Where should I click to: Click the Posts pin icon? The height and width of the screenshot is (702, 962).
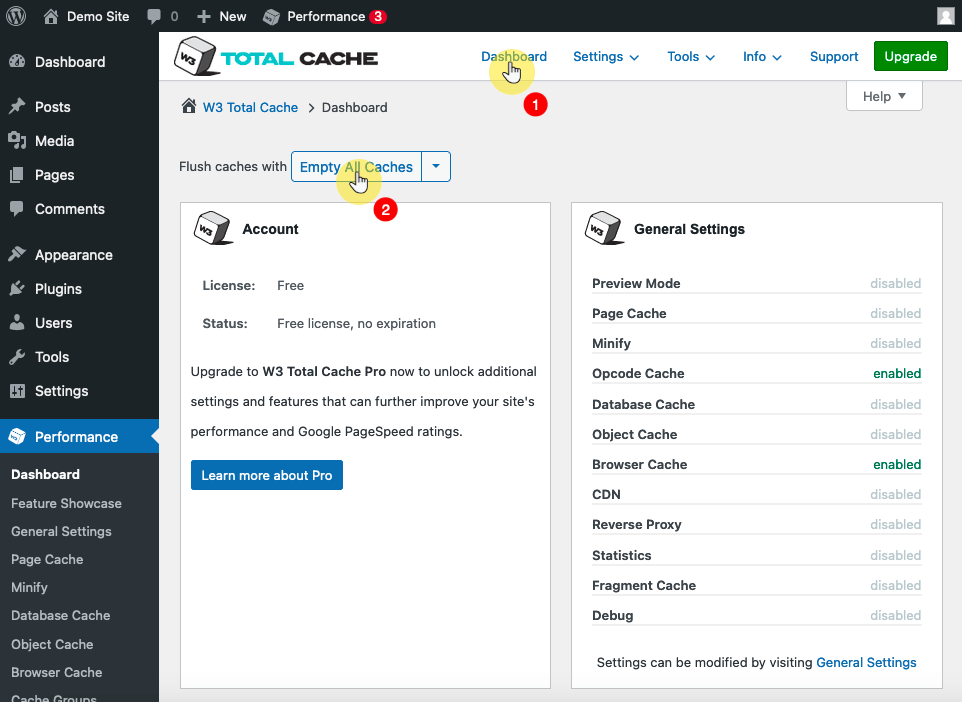click(17, 106)
